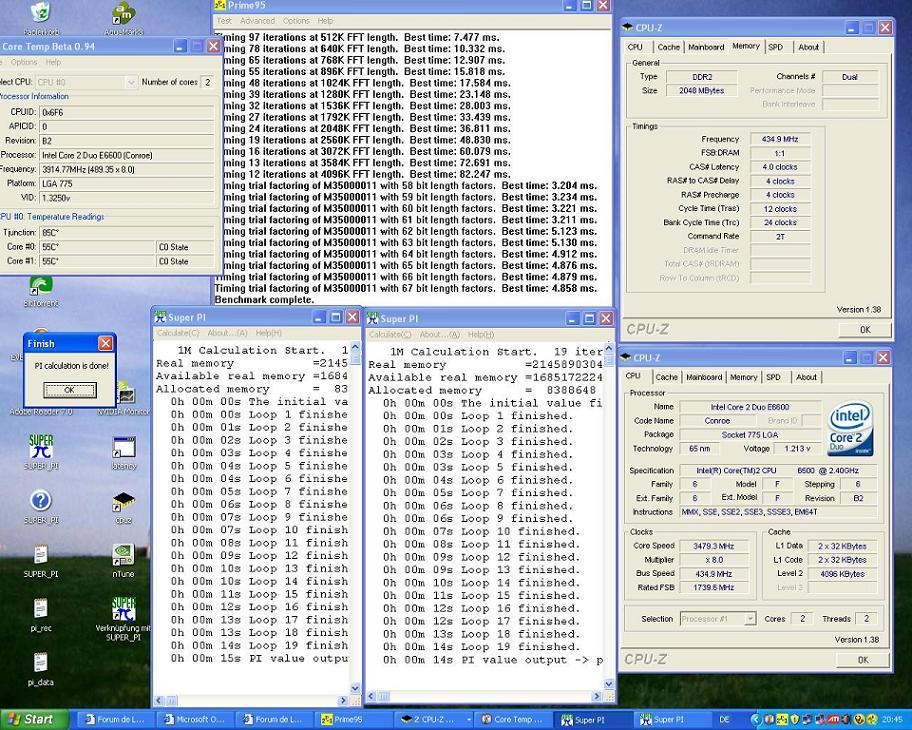
Task: Switch to Prime95 via the taskbar button
Action: point(352,720)
